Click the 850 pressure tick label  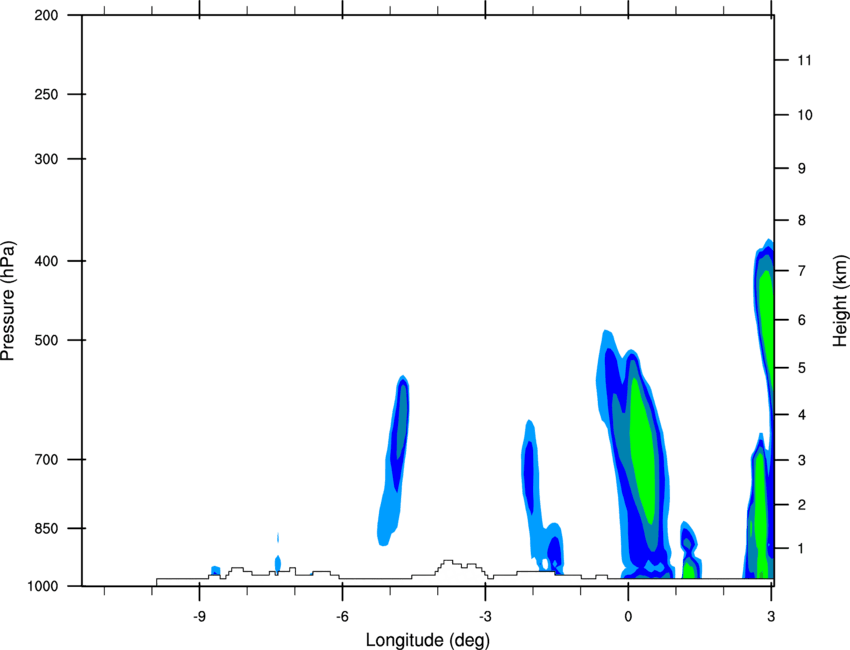click(x=46, y=528)
